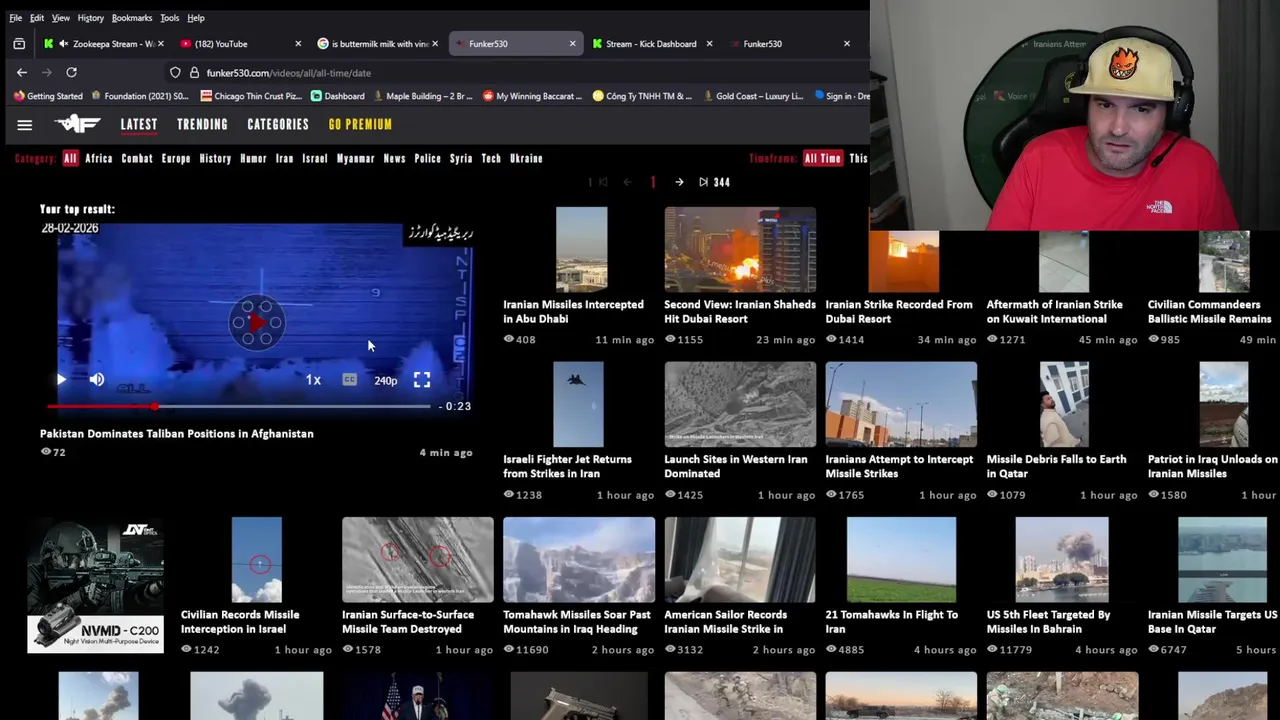Mute the Zookeepa Stream tab audio icon
This screenshot has height=720, width=1280.
64,44
